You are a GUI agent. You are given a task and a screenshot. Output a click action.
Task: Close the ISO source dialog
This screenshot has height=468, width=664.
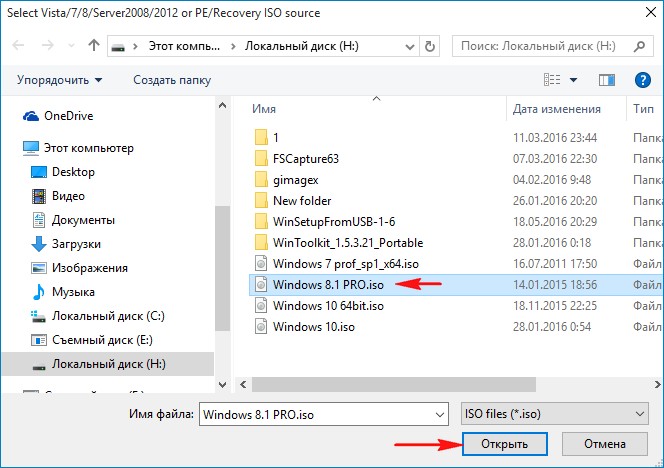click(651, 12)
